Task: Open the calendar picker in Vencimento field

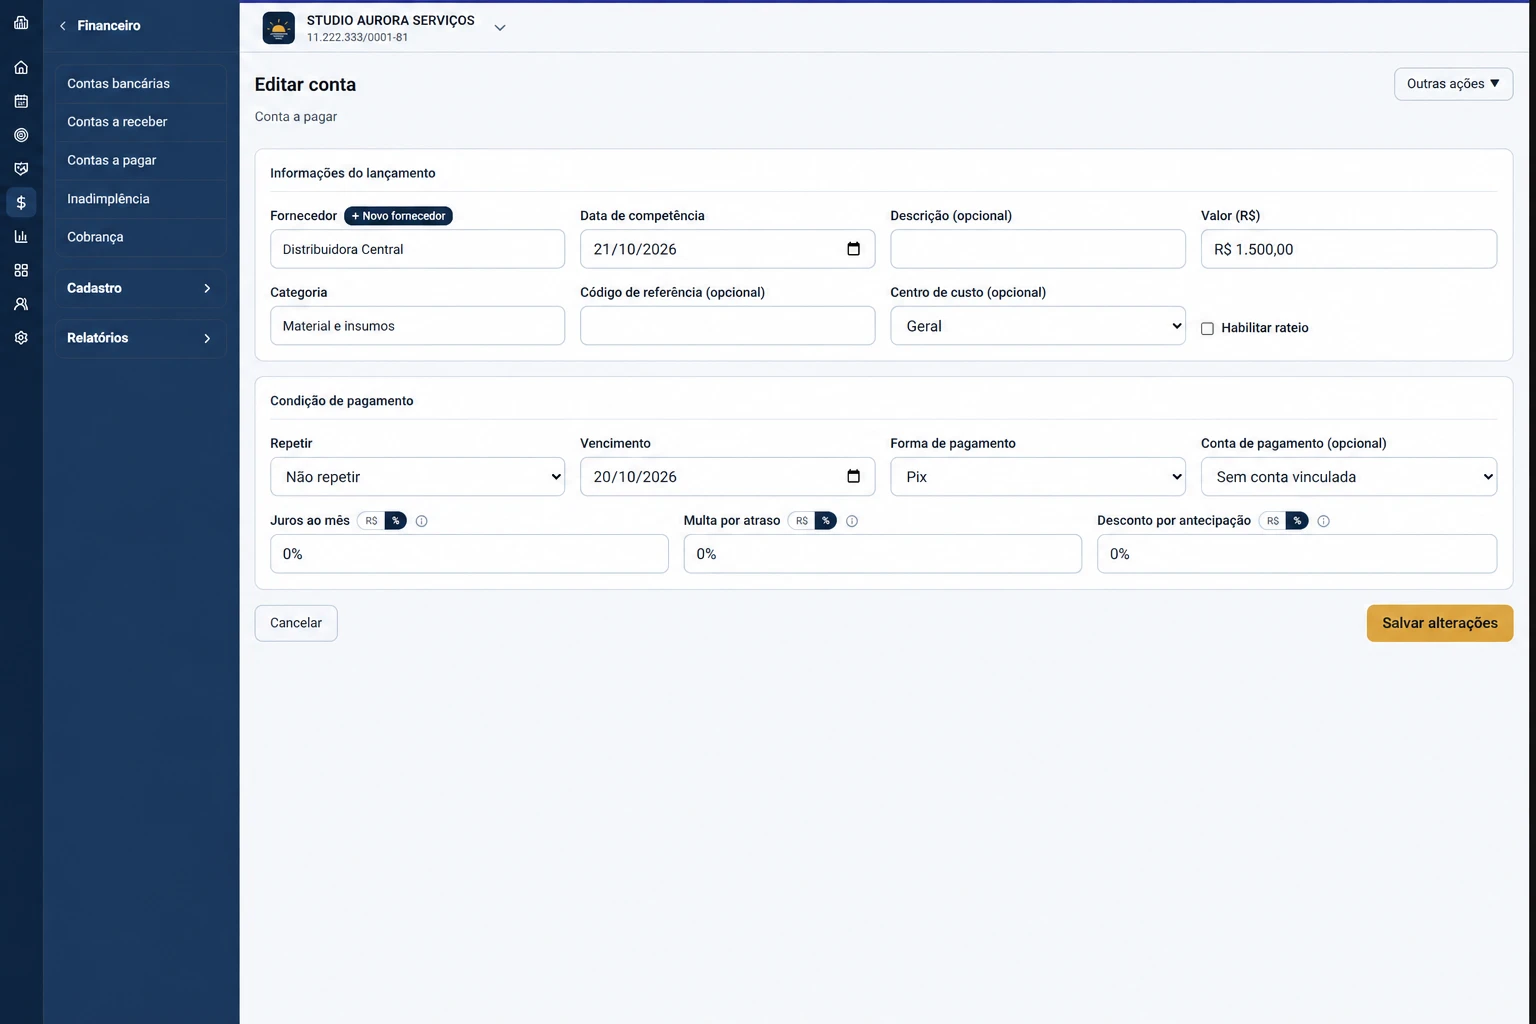Action: [853, 476]
